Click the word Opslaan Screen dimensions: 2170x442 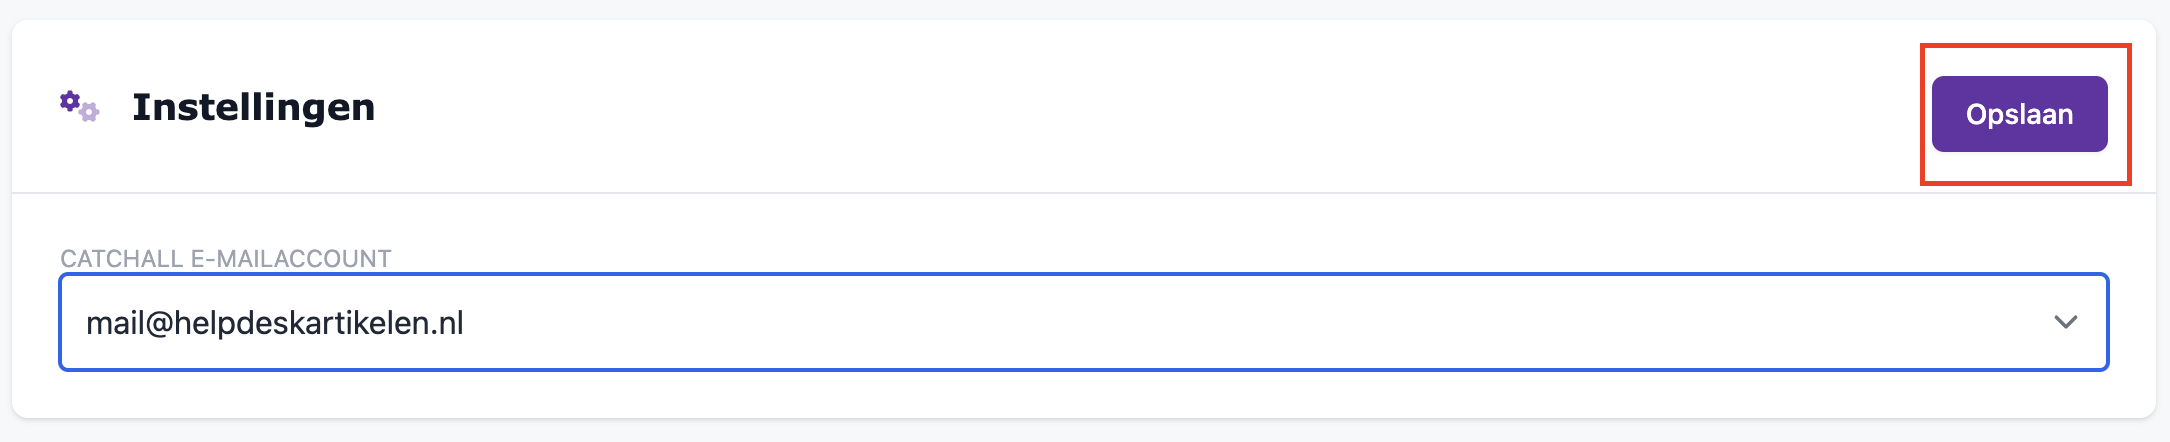pyautogui.click(x=2018, y=114)
